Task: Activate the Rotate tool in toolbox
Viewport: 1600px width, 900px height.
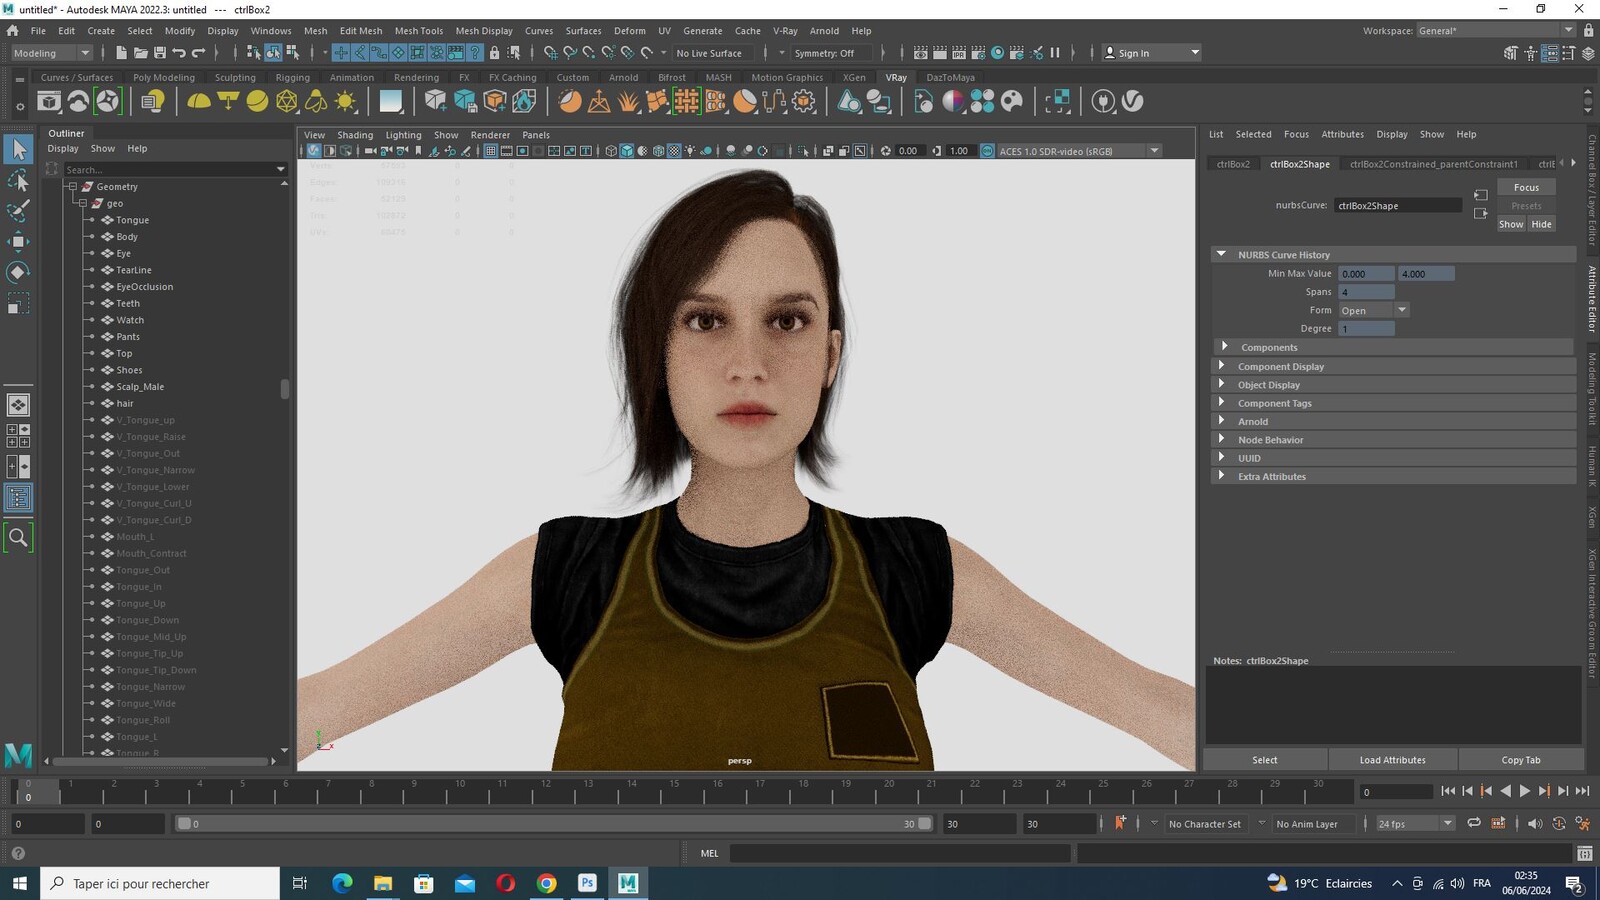Action: point(18,272)
